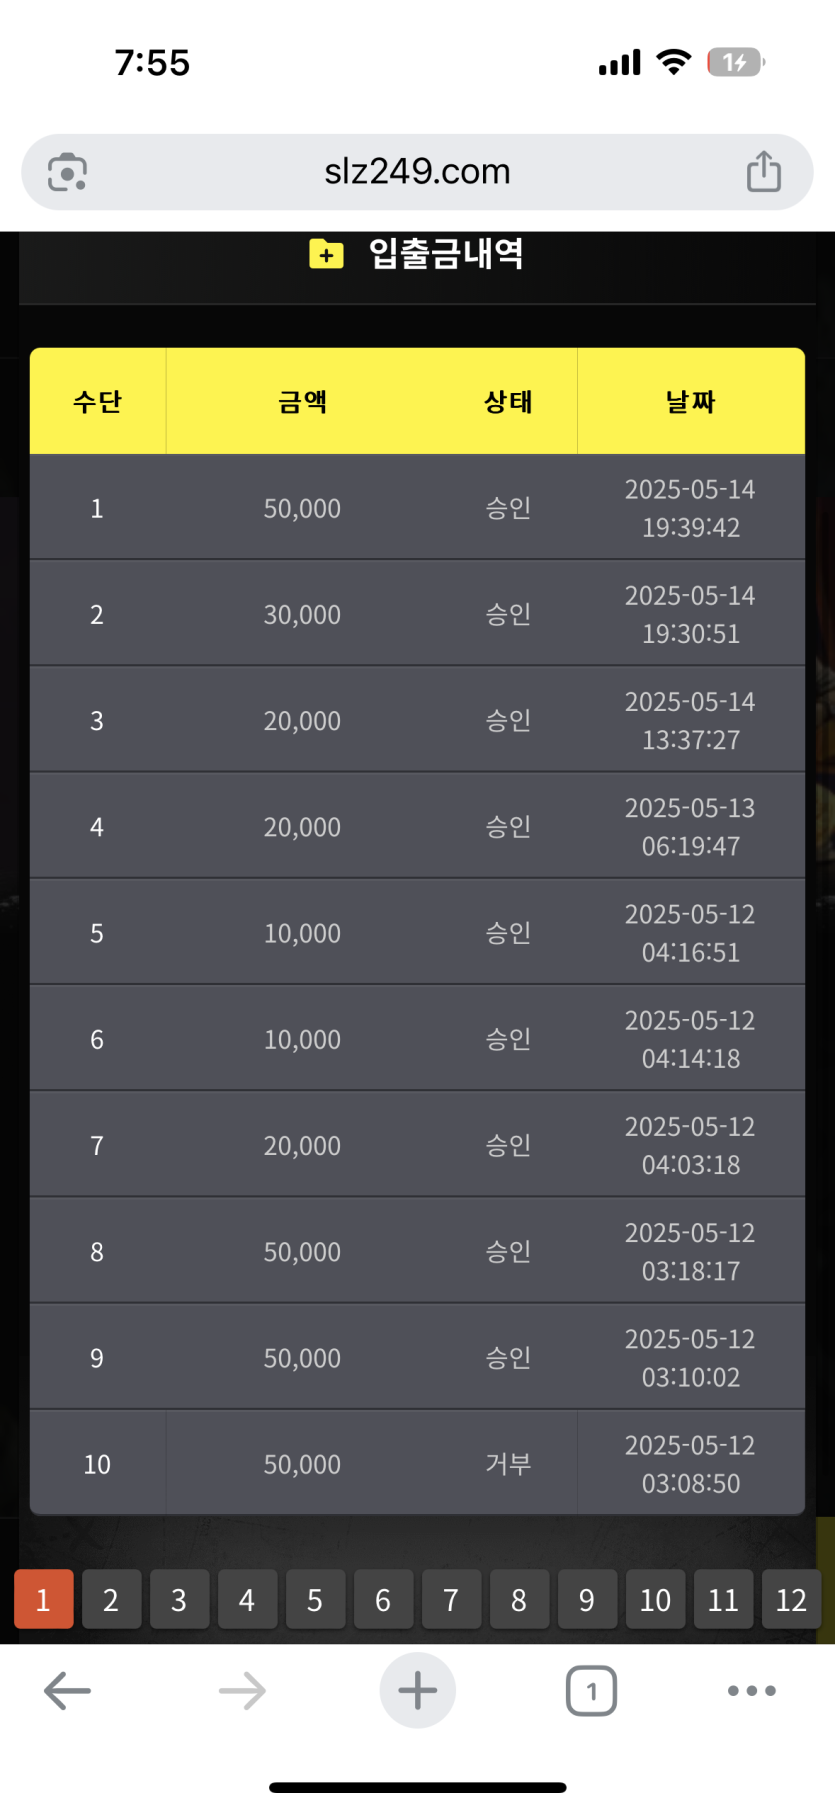Go back with the left arrow
Screen dimensions: 835x1810
(67, 1691)
